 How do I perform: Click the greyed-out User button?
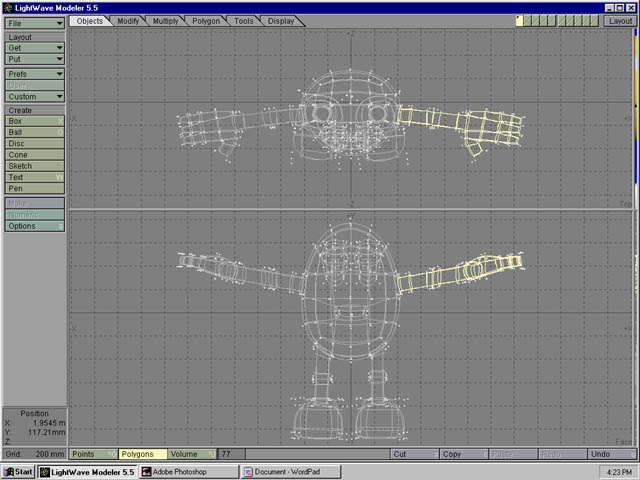click(35, 85)
